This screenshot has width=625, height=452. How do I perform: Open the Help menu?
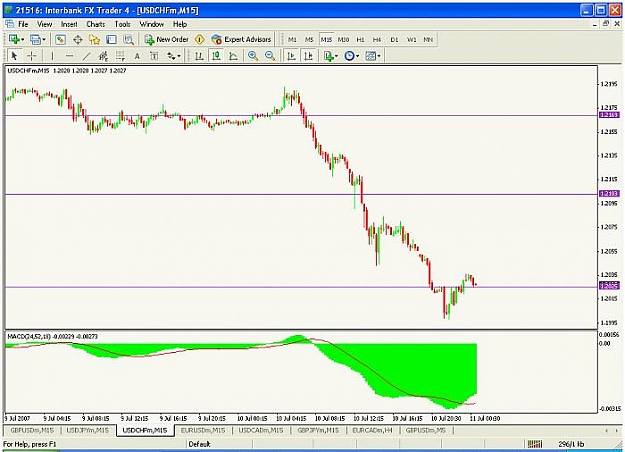(x=180, y=24)
